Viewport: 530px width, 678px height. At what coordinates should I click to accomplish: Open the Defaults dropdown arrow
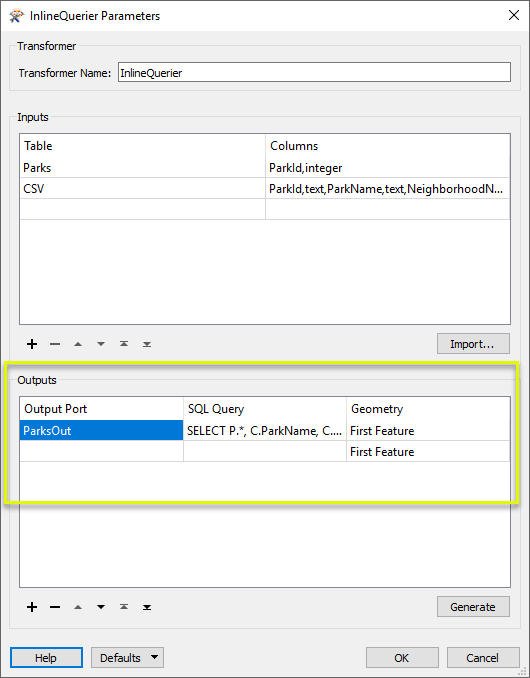tap(154, 658)
